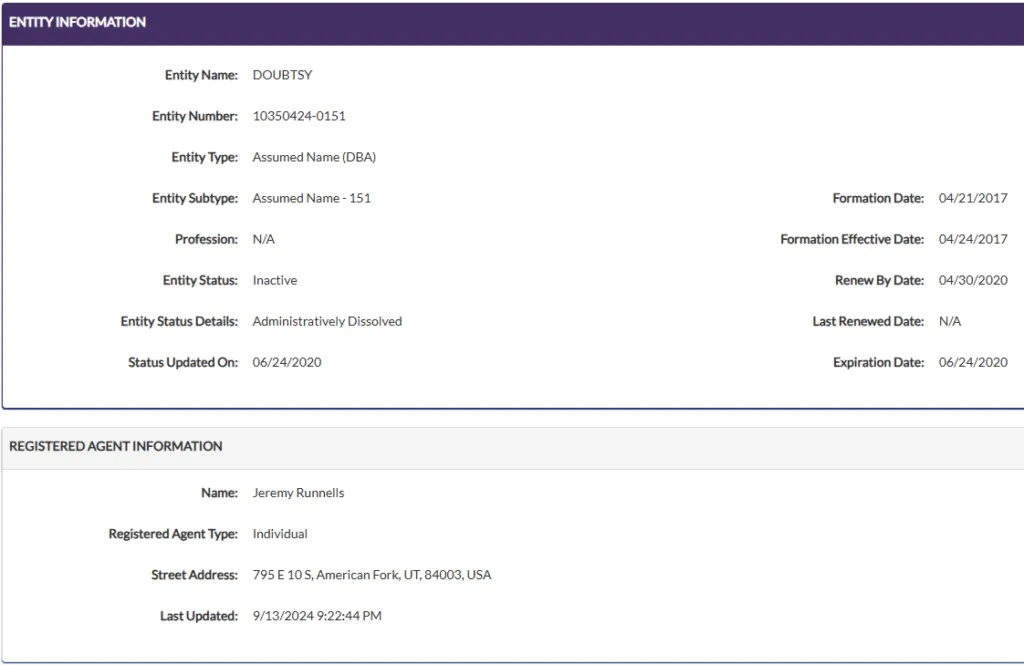Click the Formation Date value 04/21/2017
The height and width of the screenshot is (665, 1024).
(x=972, y=198)
